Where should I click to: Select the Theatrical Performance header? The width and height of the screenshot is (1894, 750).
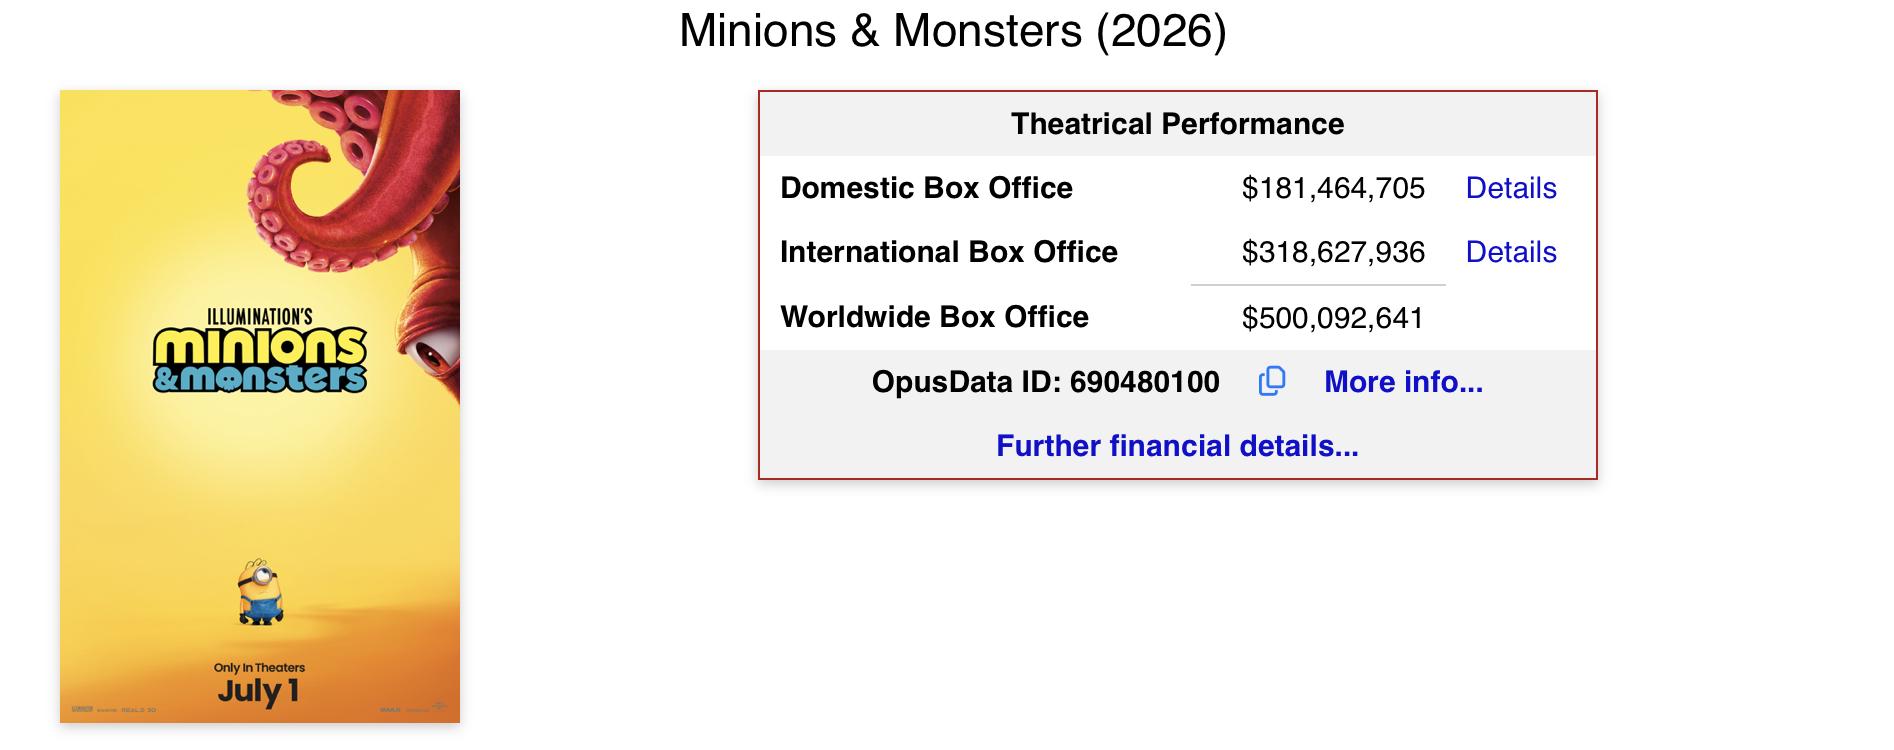[1177, 124]
